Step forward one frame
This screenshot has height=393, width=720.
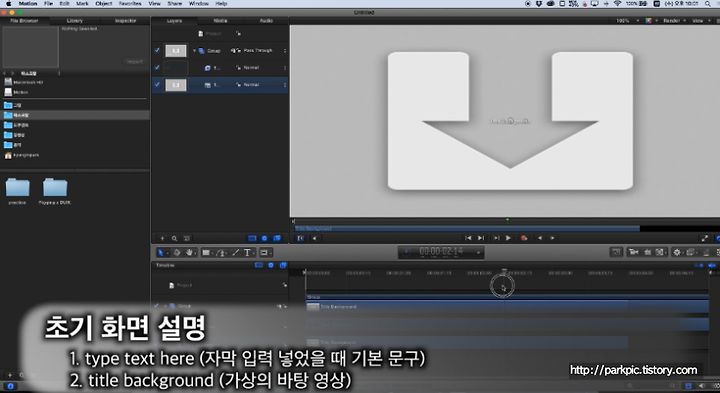[552, 238]
